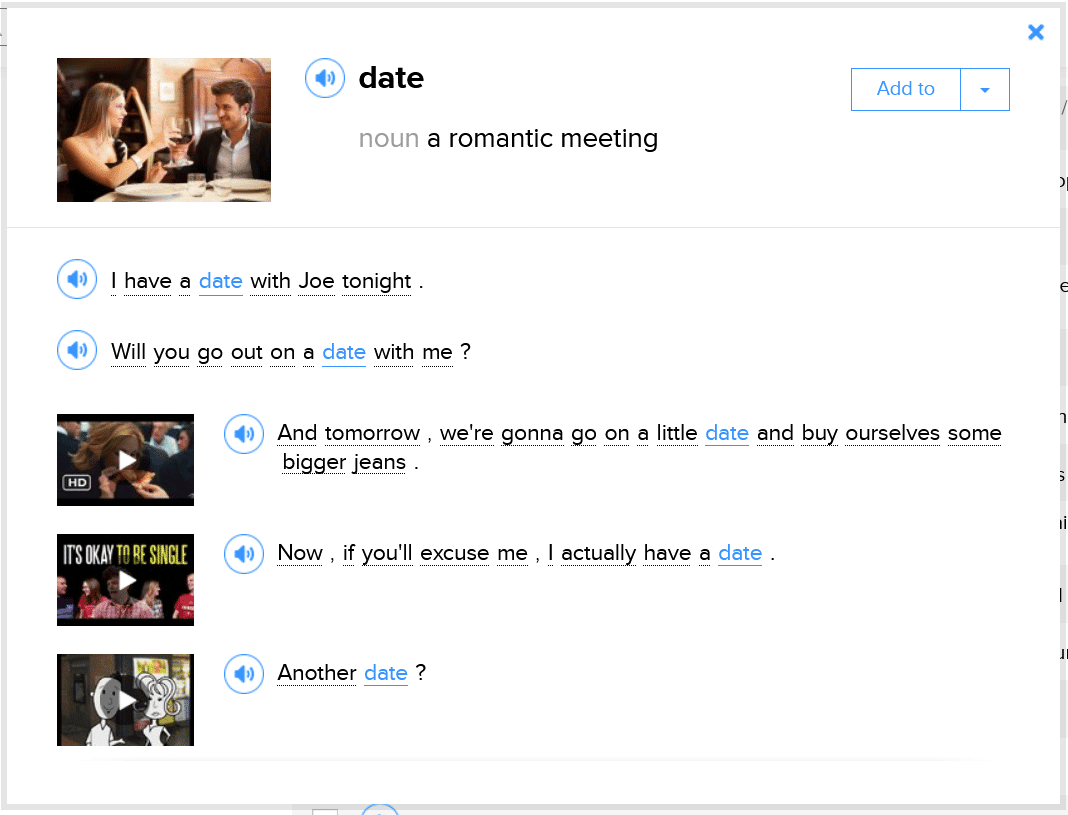The image size is (1068, 815).
Task: Play the "It's Okay To Be Single" video
Action: 126,580
